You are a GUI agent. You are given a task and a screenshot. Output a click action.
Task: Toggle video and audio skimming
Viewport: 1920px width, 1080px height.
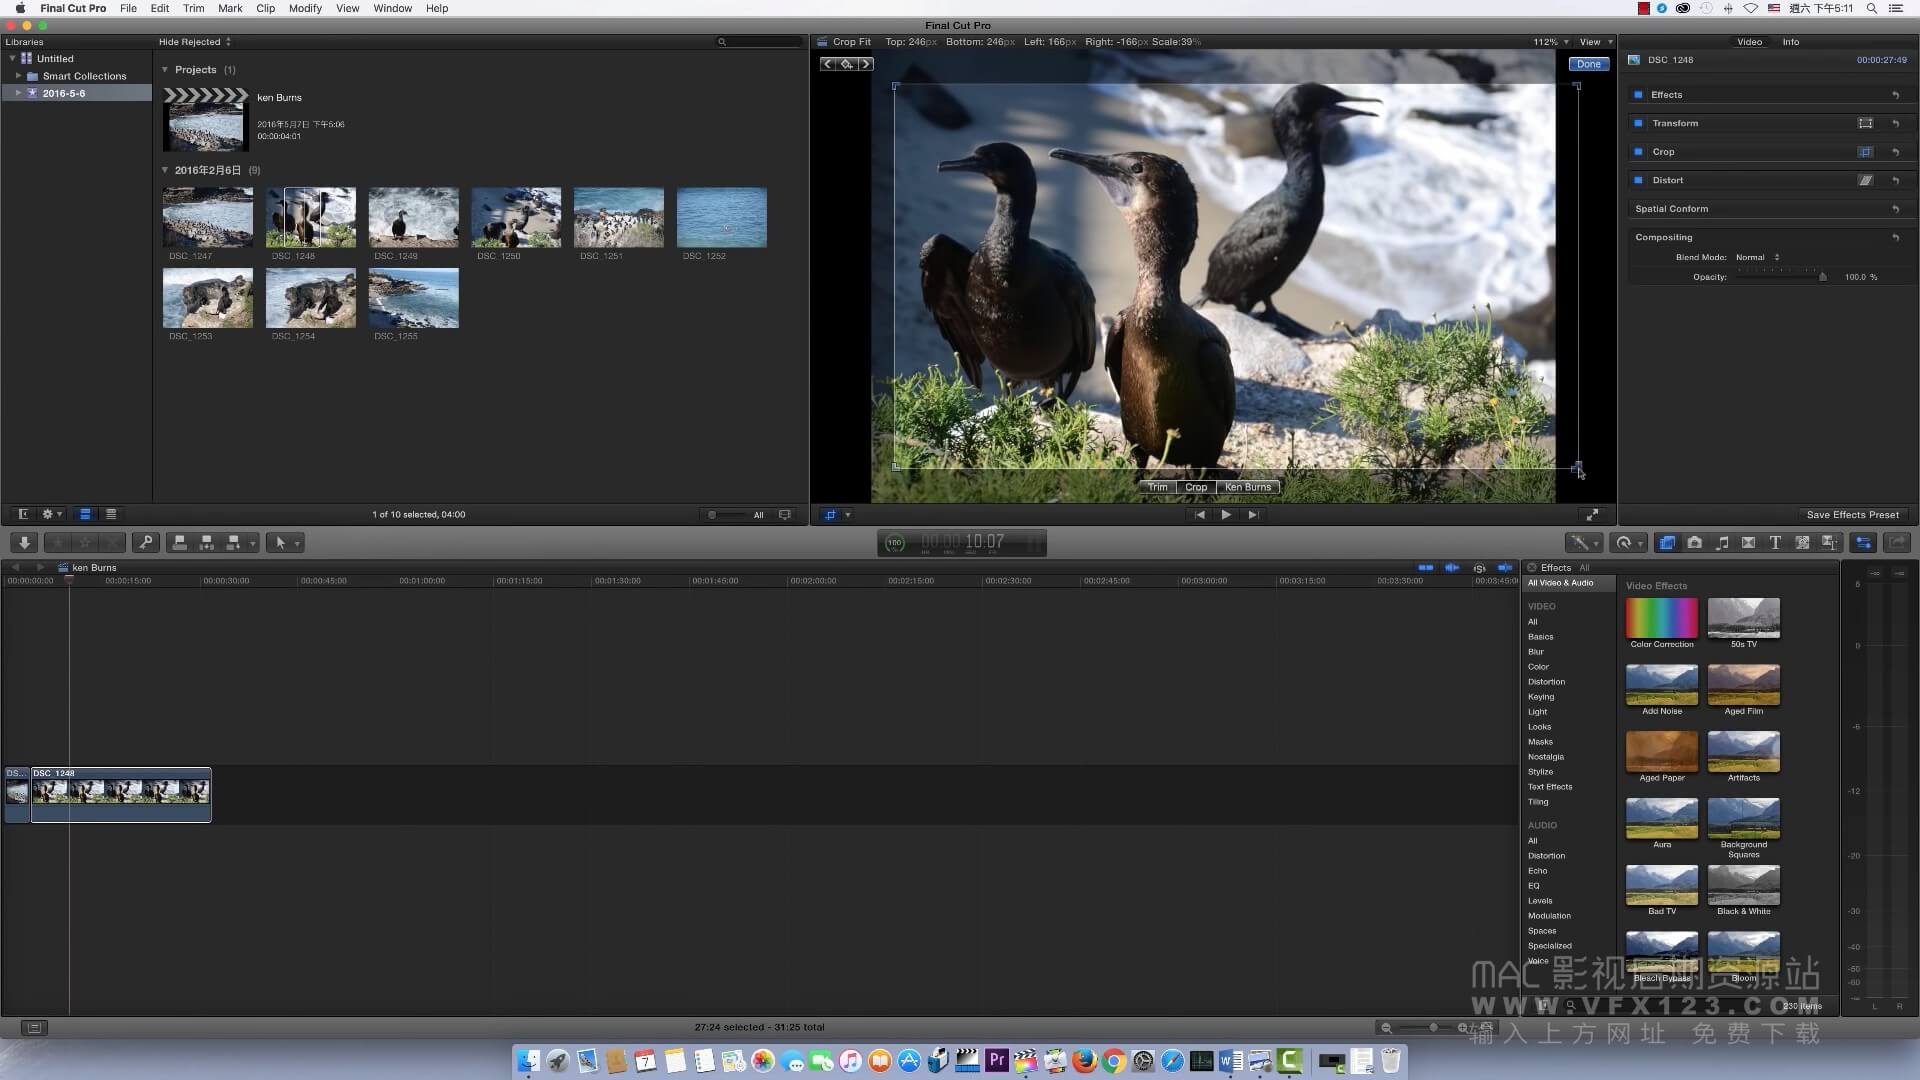click(1426, 568)
